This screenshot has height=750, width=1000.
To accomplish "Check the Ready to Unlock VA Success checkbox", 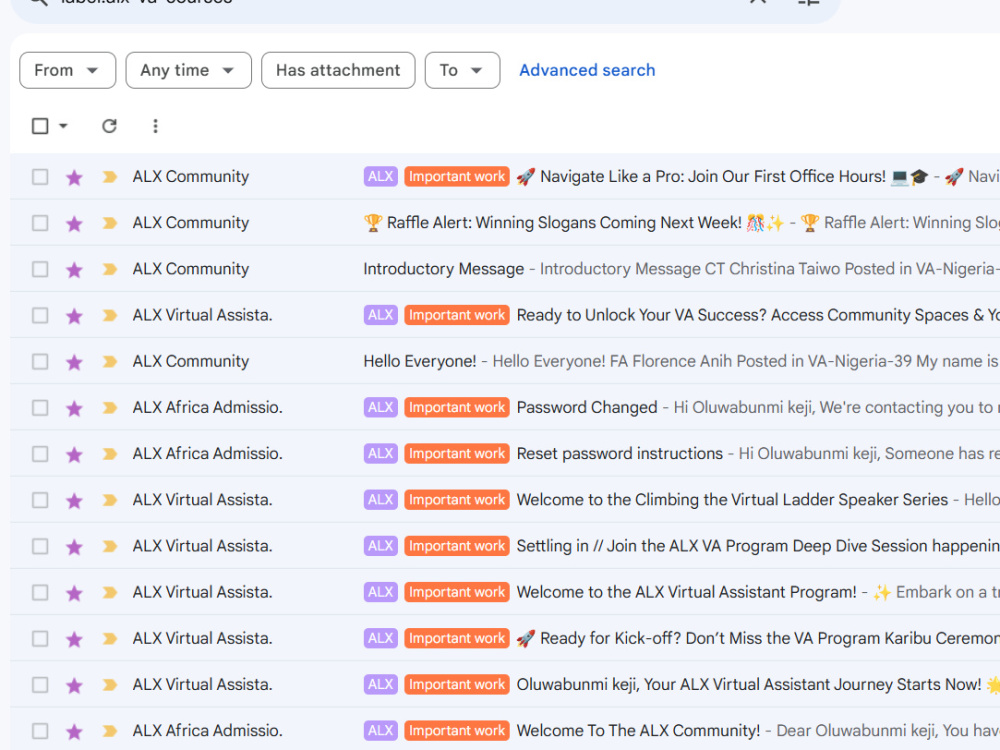I will click(x=40, y=315).
